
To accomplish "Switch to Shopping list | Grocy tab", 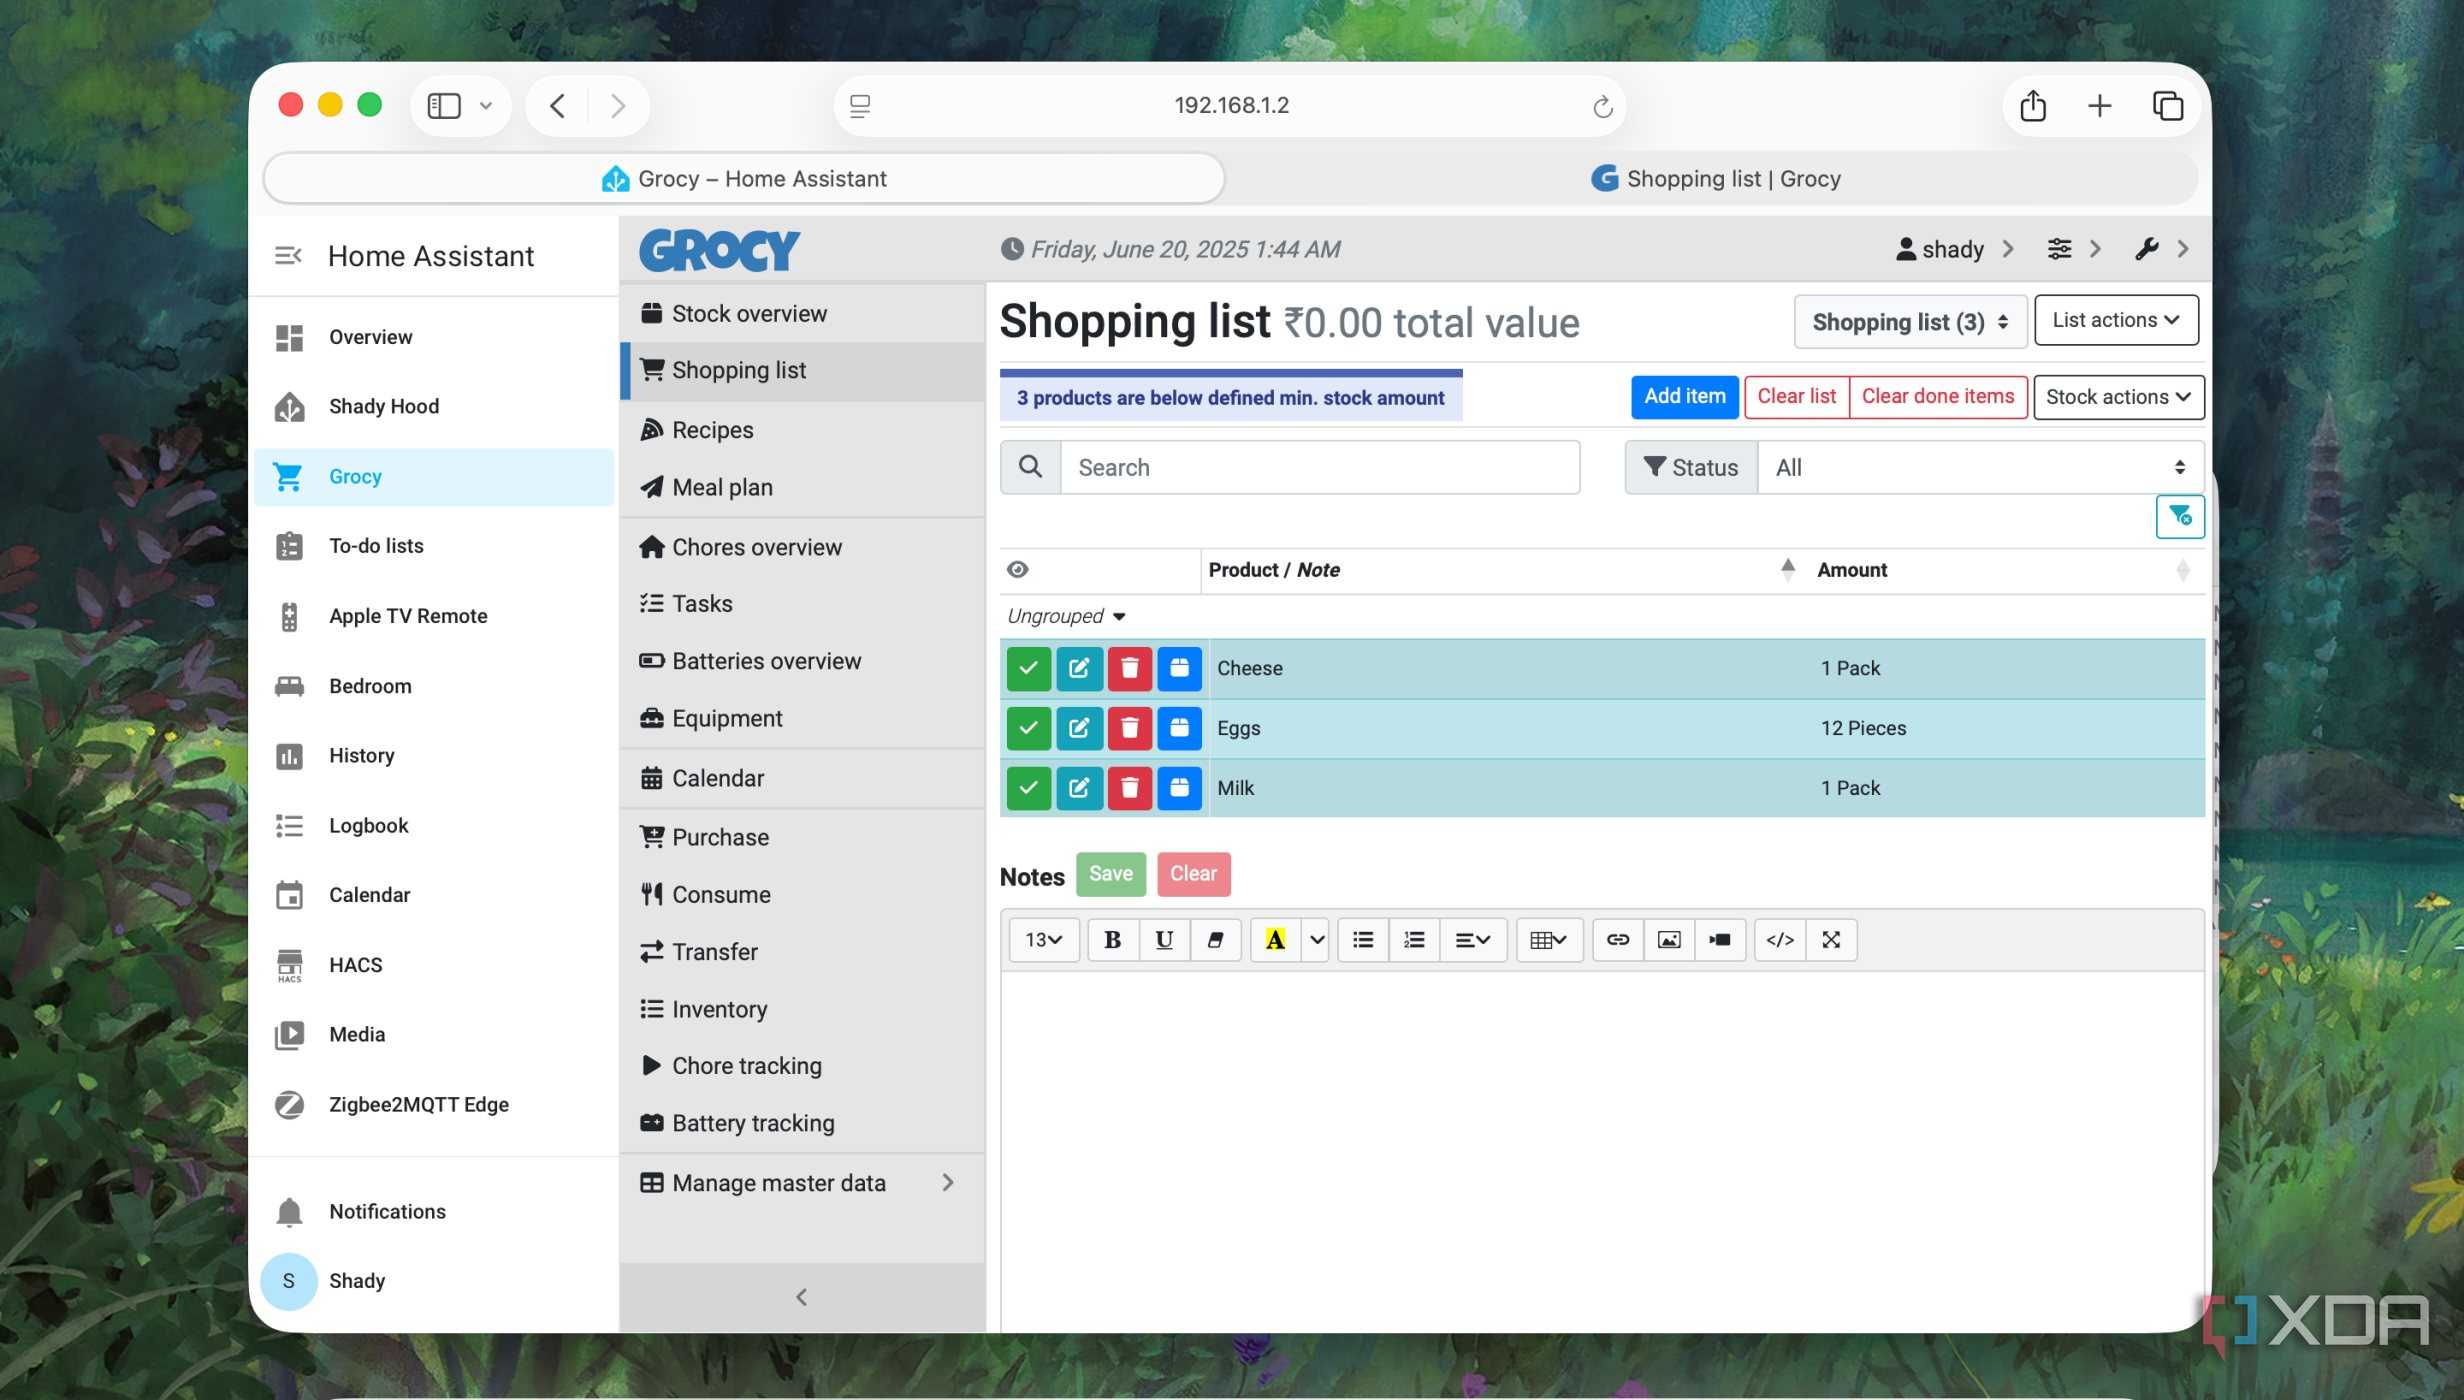I will coord(1715,179).
